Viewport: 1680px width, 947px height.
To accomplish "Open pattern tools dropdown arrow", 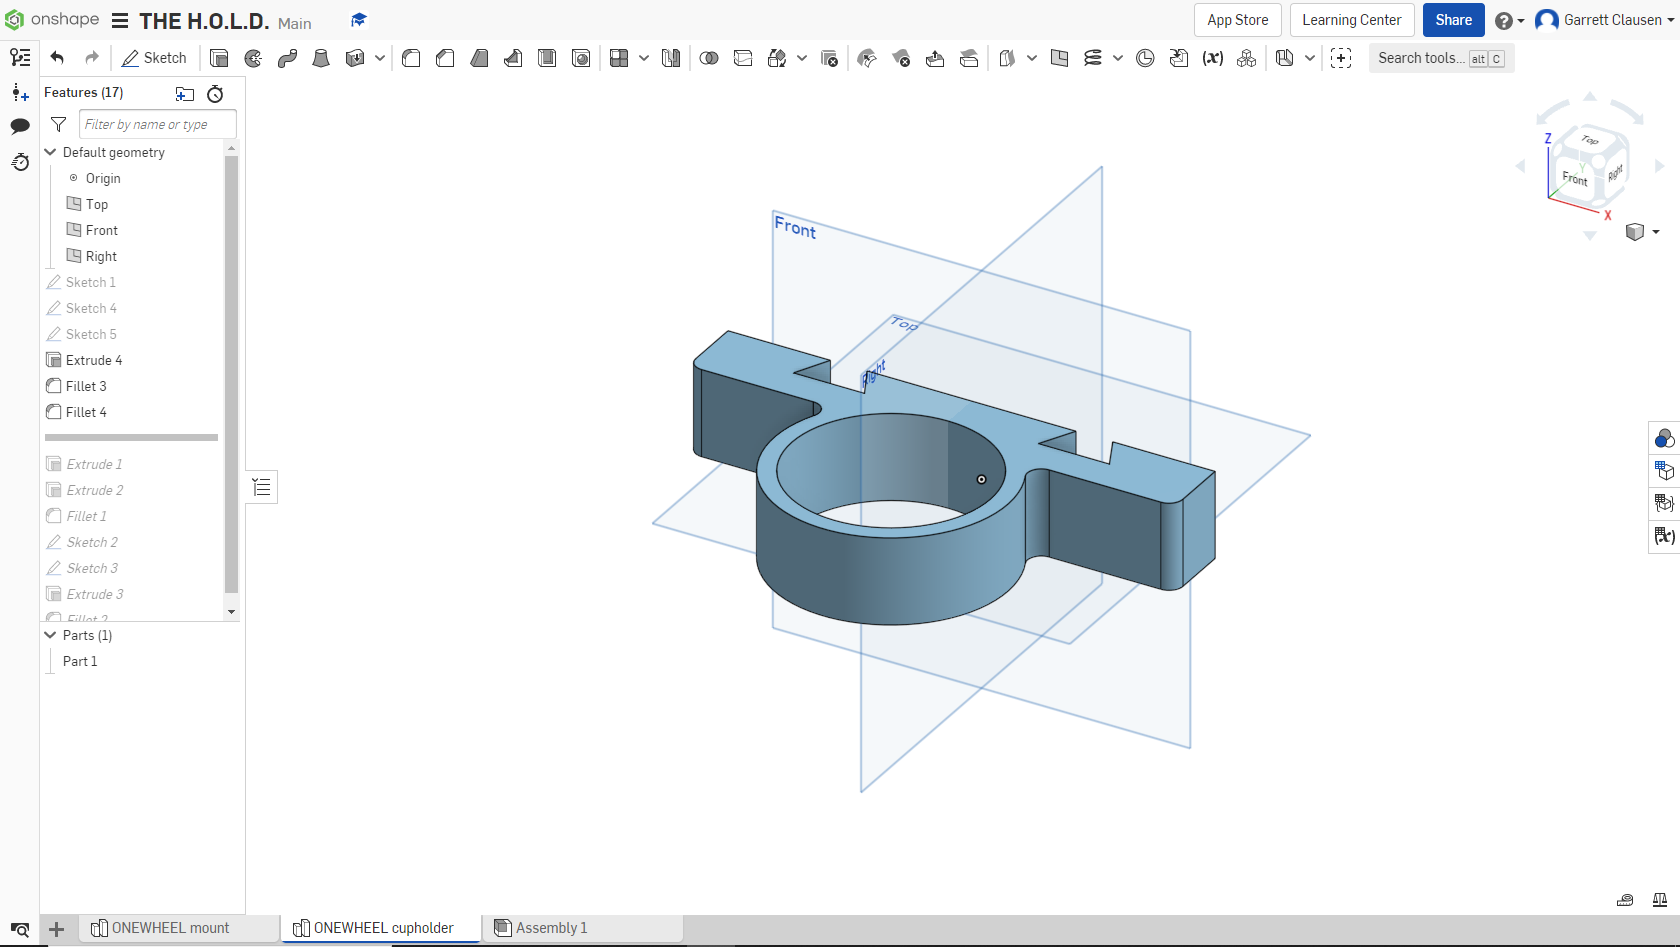I will [x=644, y=58].
